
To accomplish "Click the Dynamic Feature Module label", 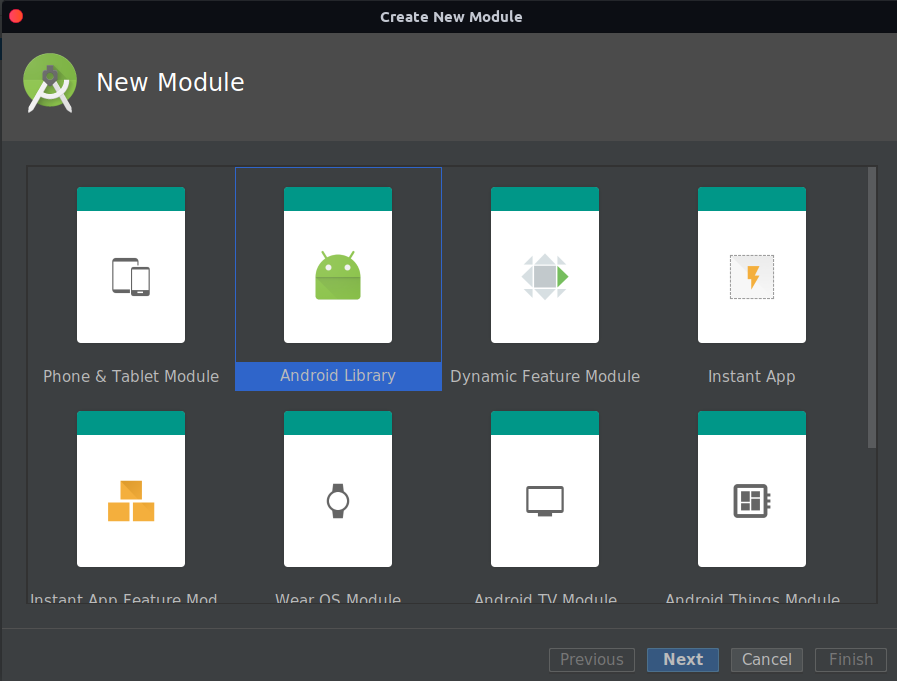I will pos(545,377).
